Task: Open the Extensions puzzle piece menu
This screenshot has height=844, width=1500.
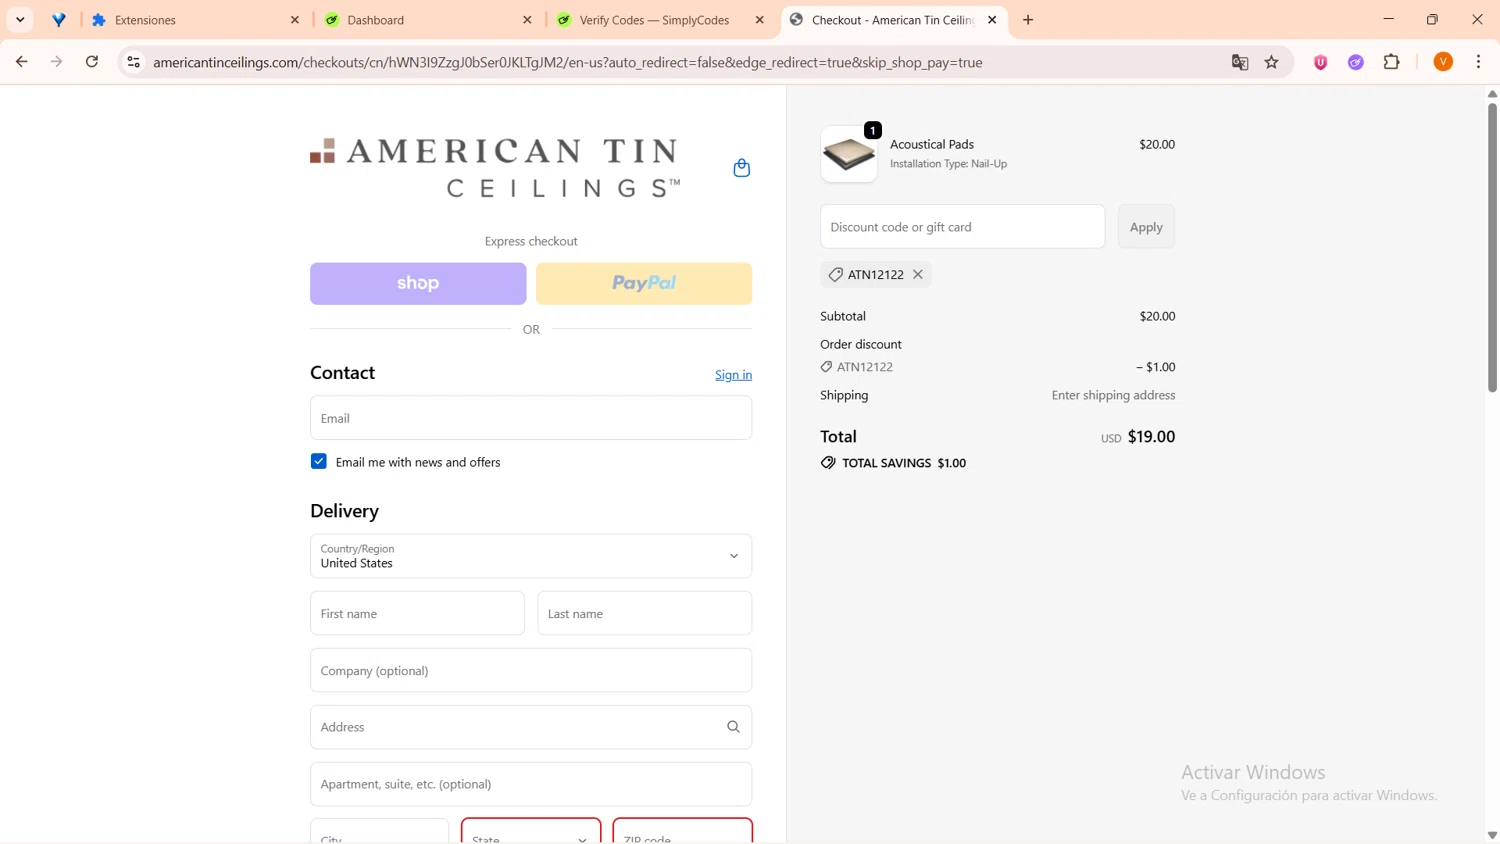Action: 1391,62
